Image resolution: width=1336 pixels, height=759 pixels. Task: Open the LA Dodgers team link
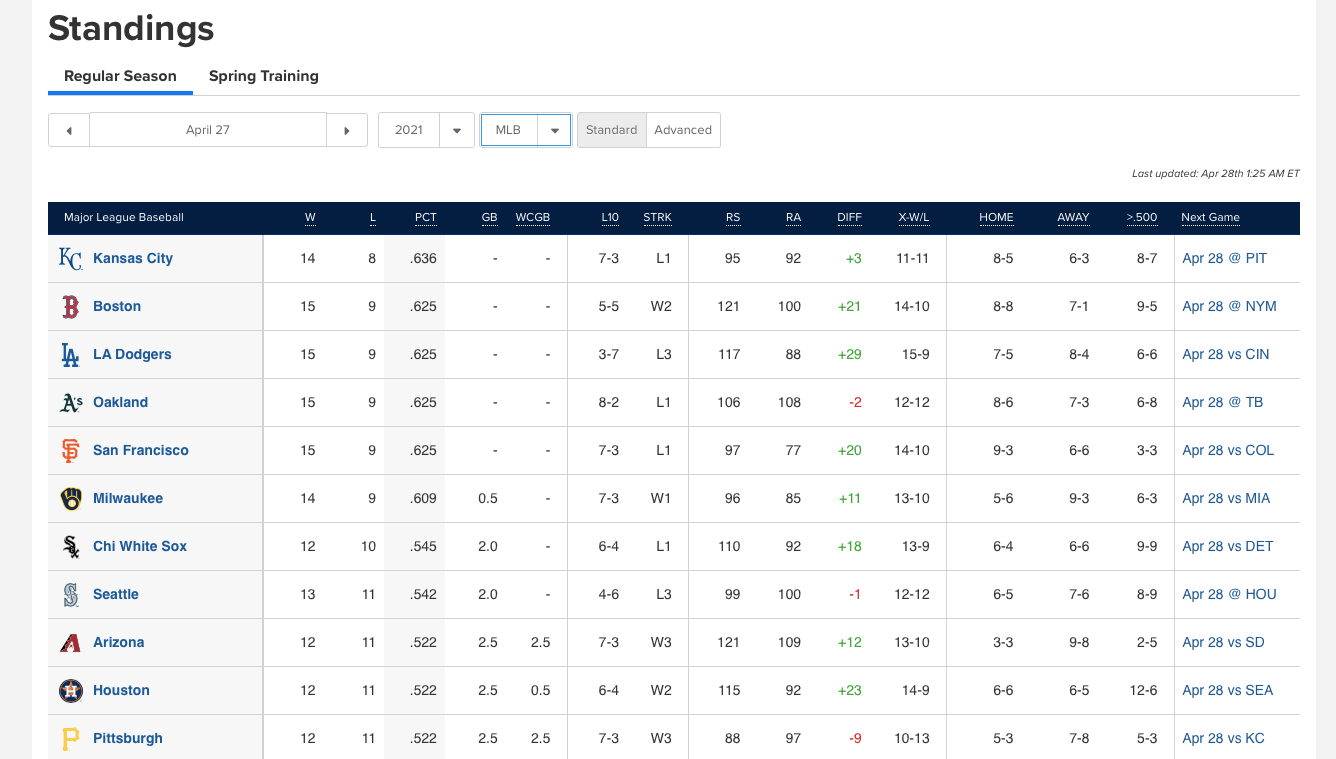point(132,354)
